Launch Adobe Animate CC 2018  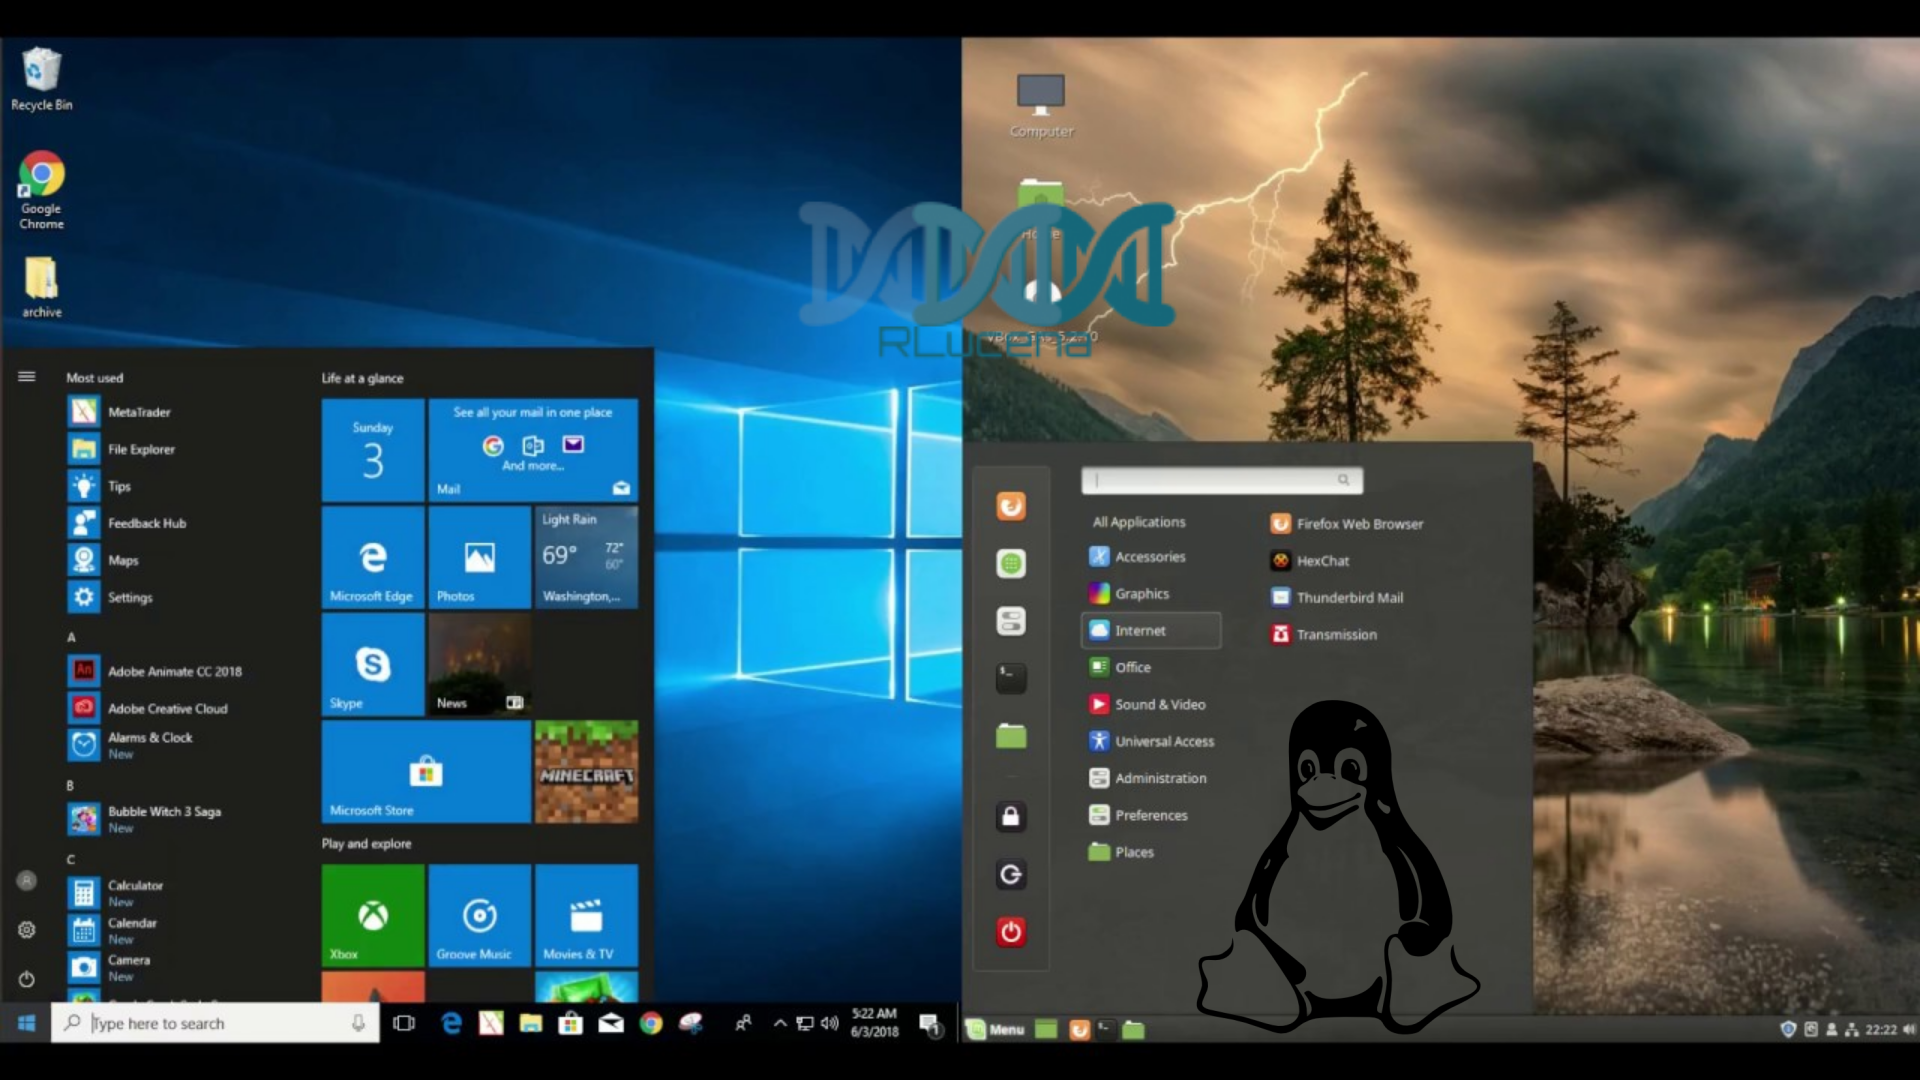156,671
